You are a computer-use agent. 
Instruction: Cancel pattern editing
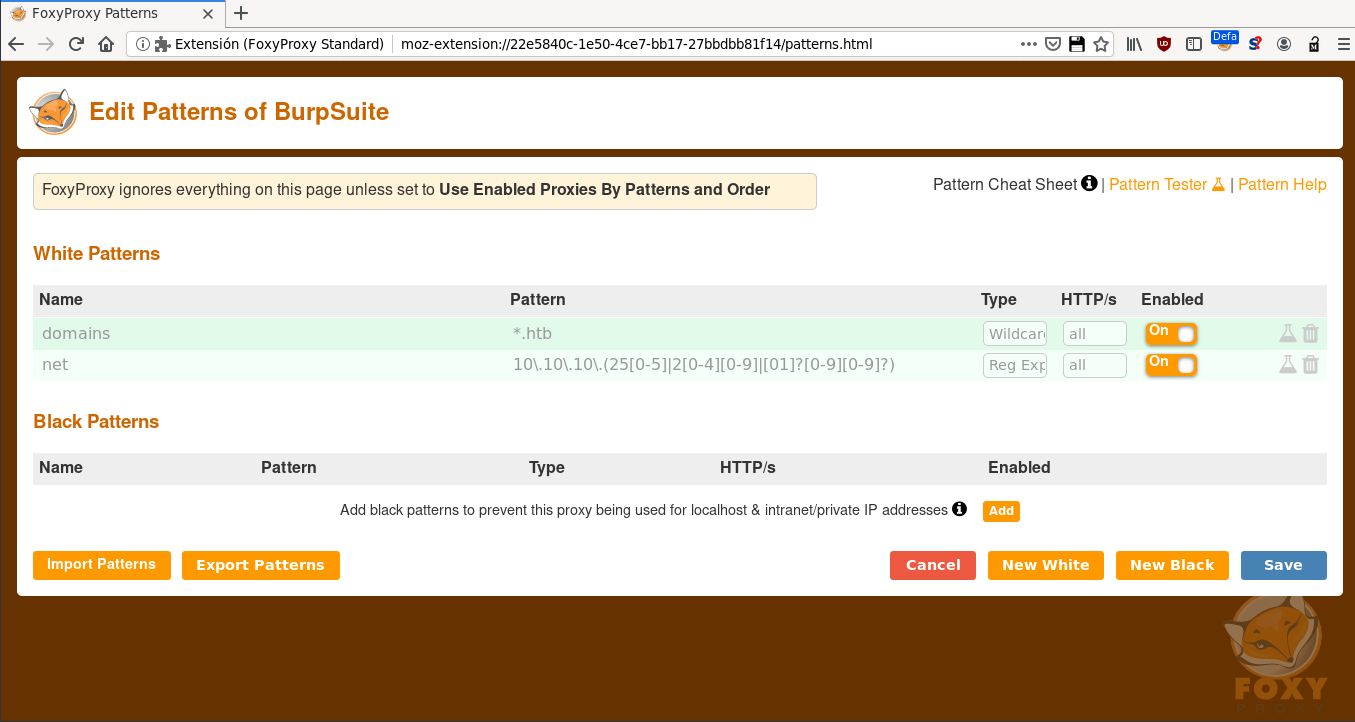coord(933,565)
